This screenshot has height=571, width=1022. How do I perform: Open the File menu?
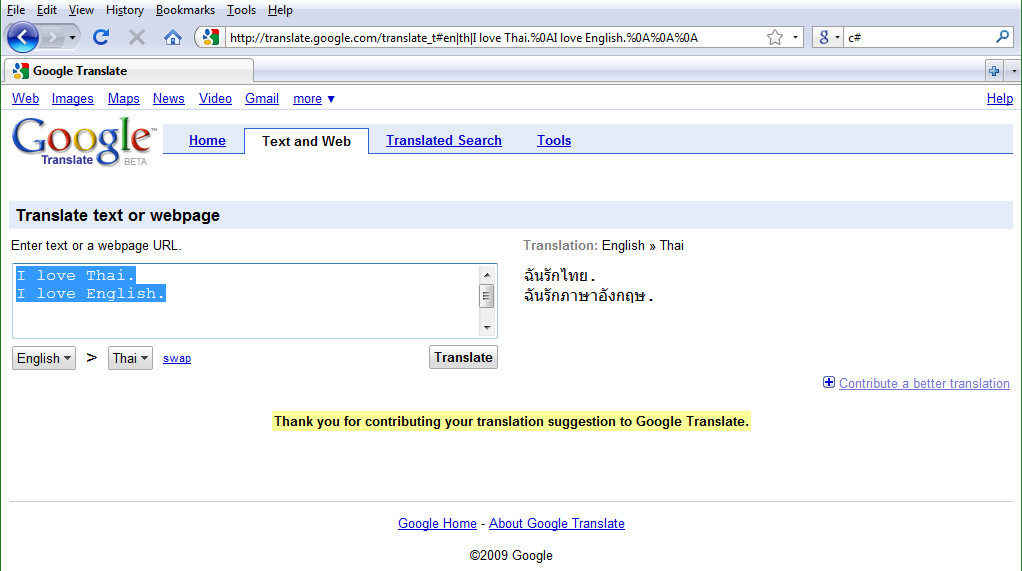pyautogui.click(x=16, y=10)
